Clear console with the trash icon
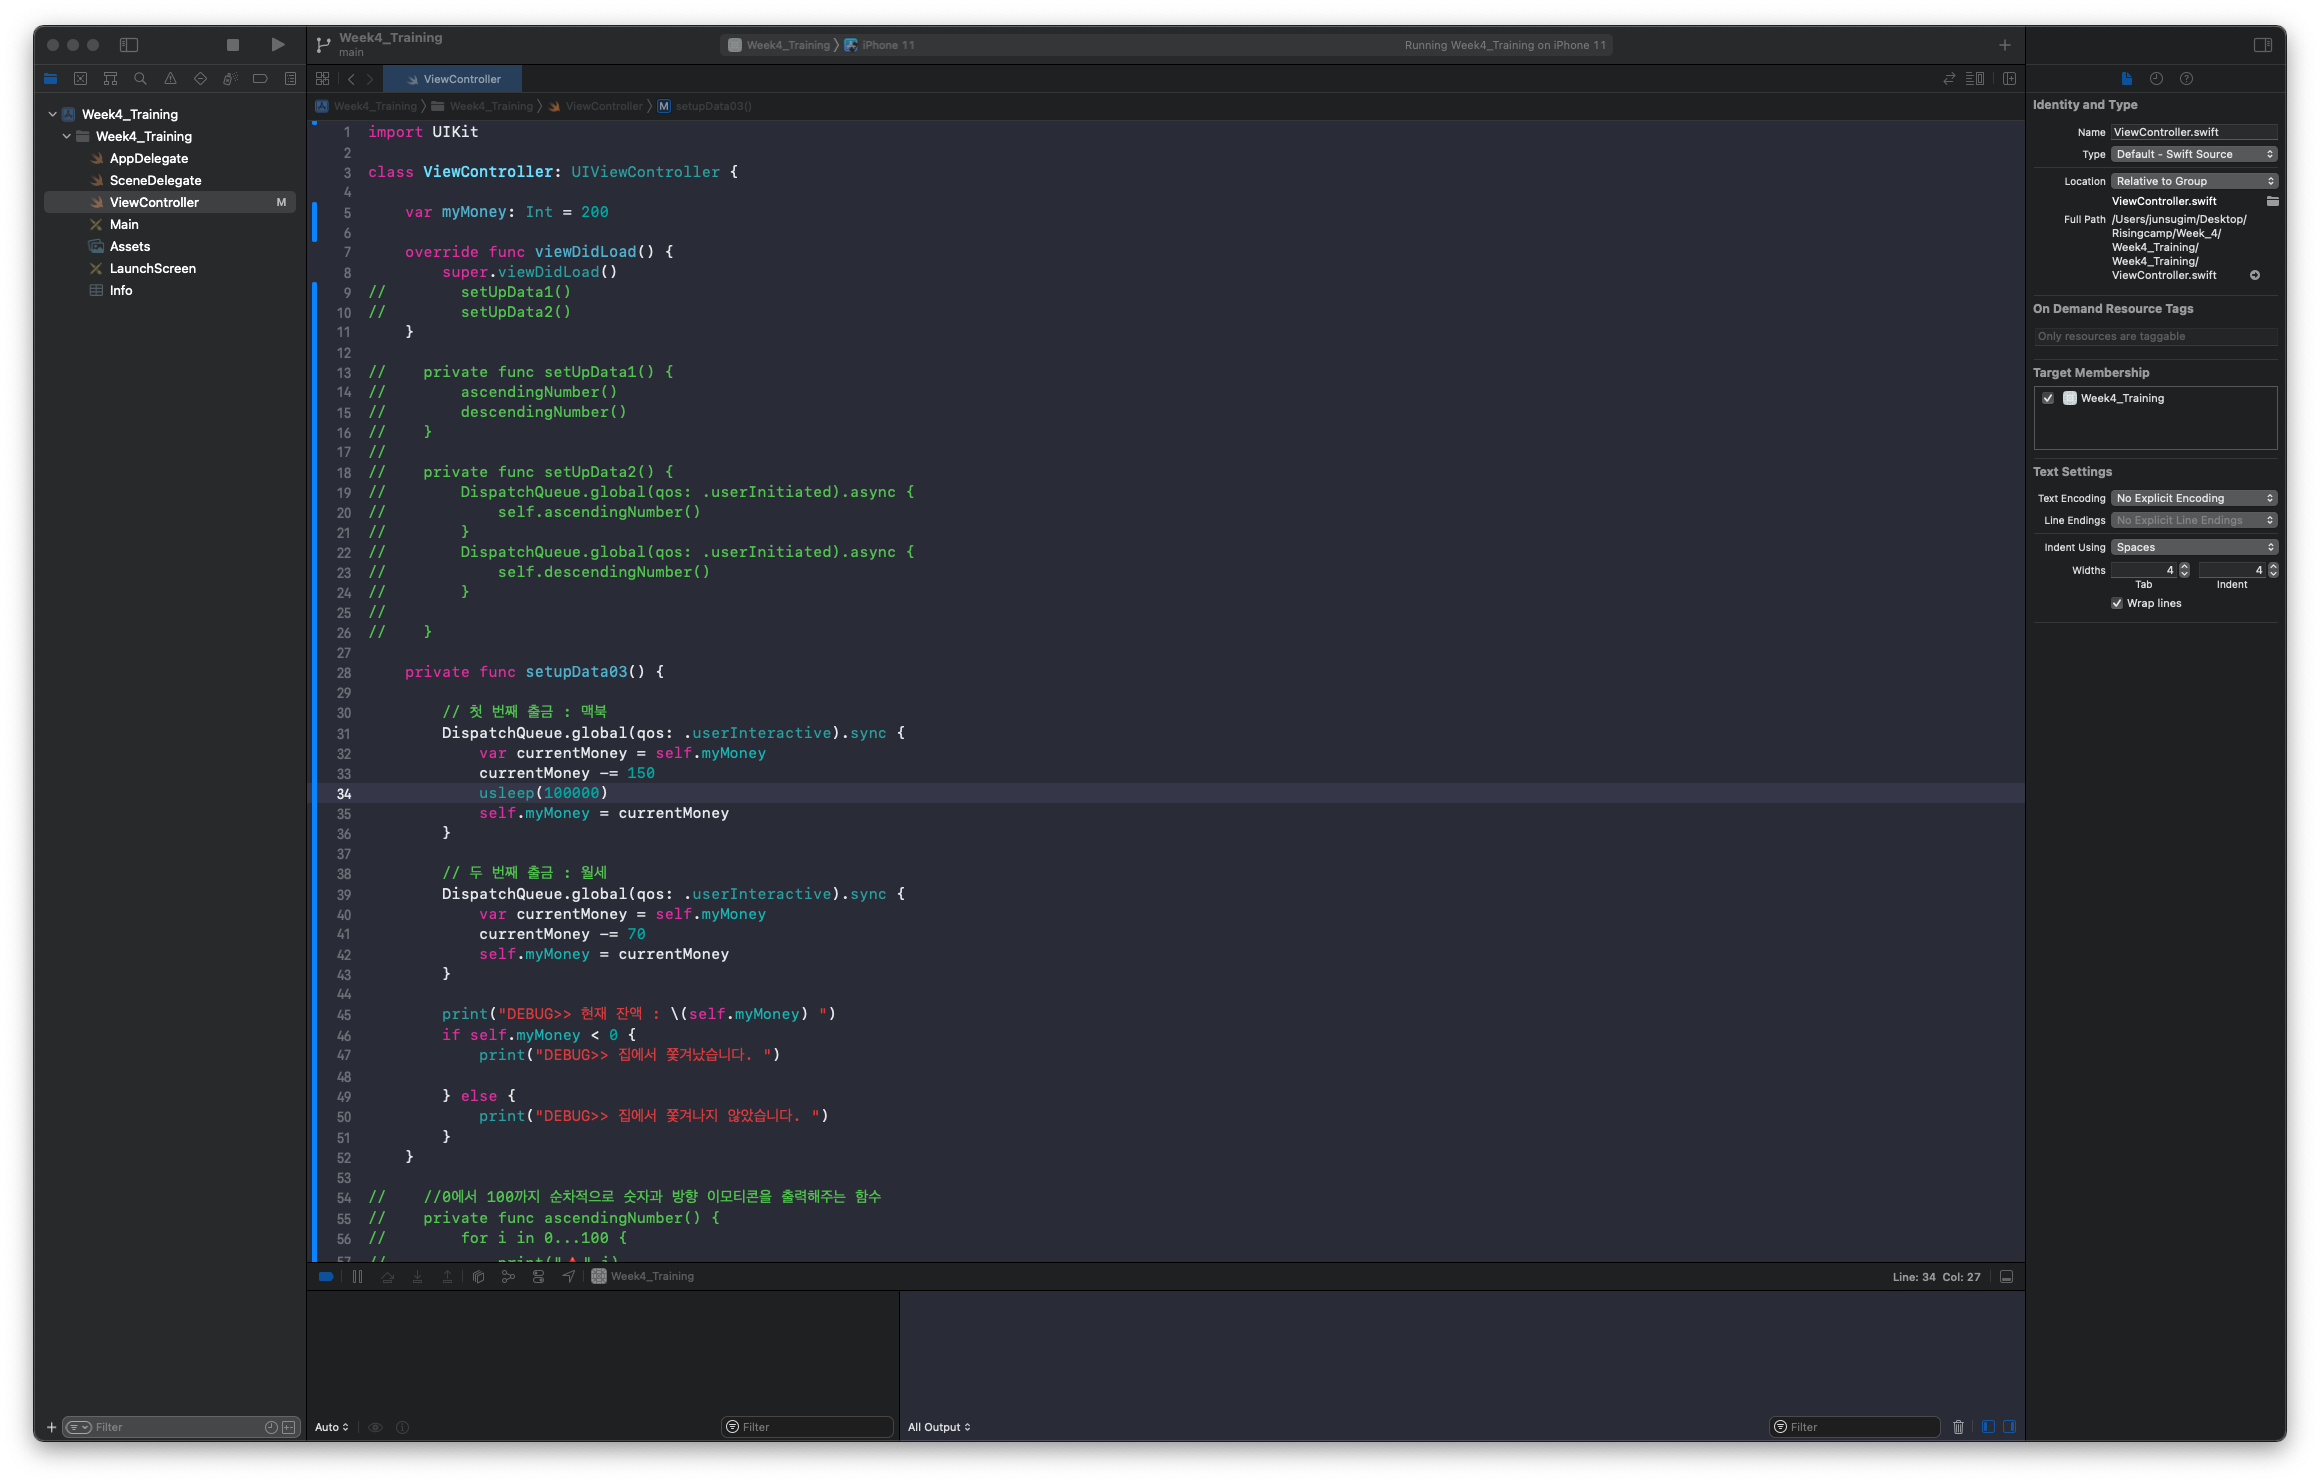Image resolution: width=2320 pixels, height=1483 pixels. pos(1958,1427)
